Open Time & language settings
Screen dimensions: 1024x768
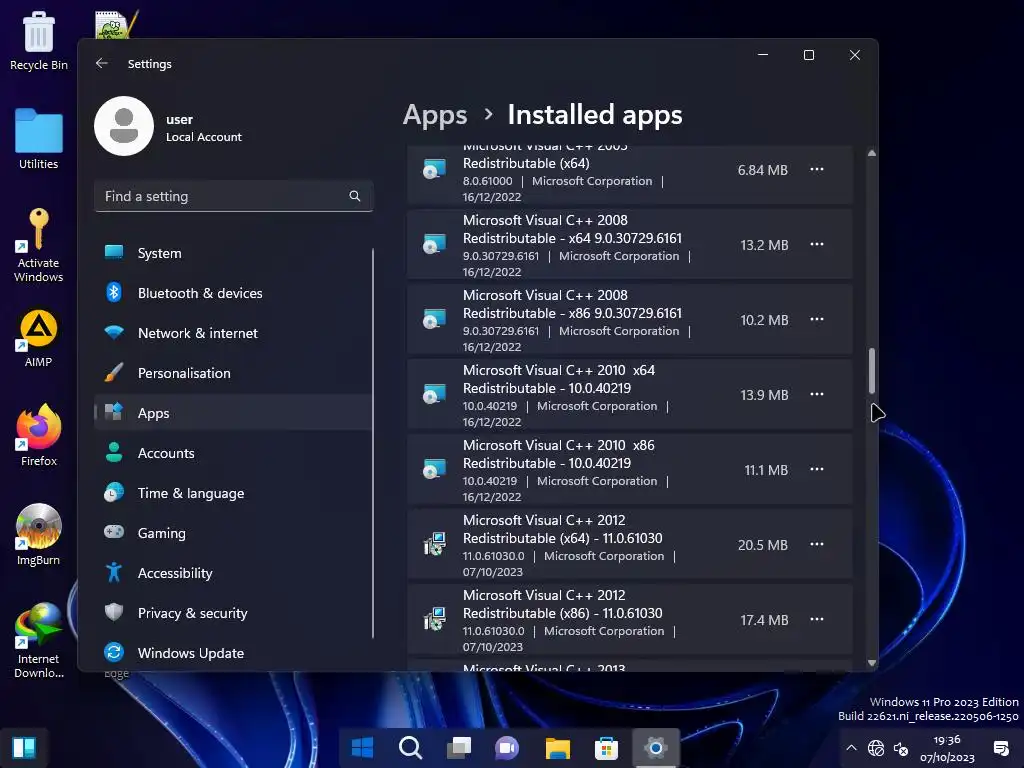(x=233, y=493)
